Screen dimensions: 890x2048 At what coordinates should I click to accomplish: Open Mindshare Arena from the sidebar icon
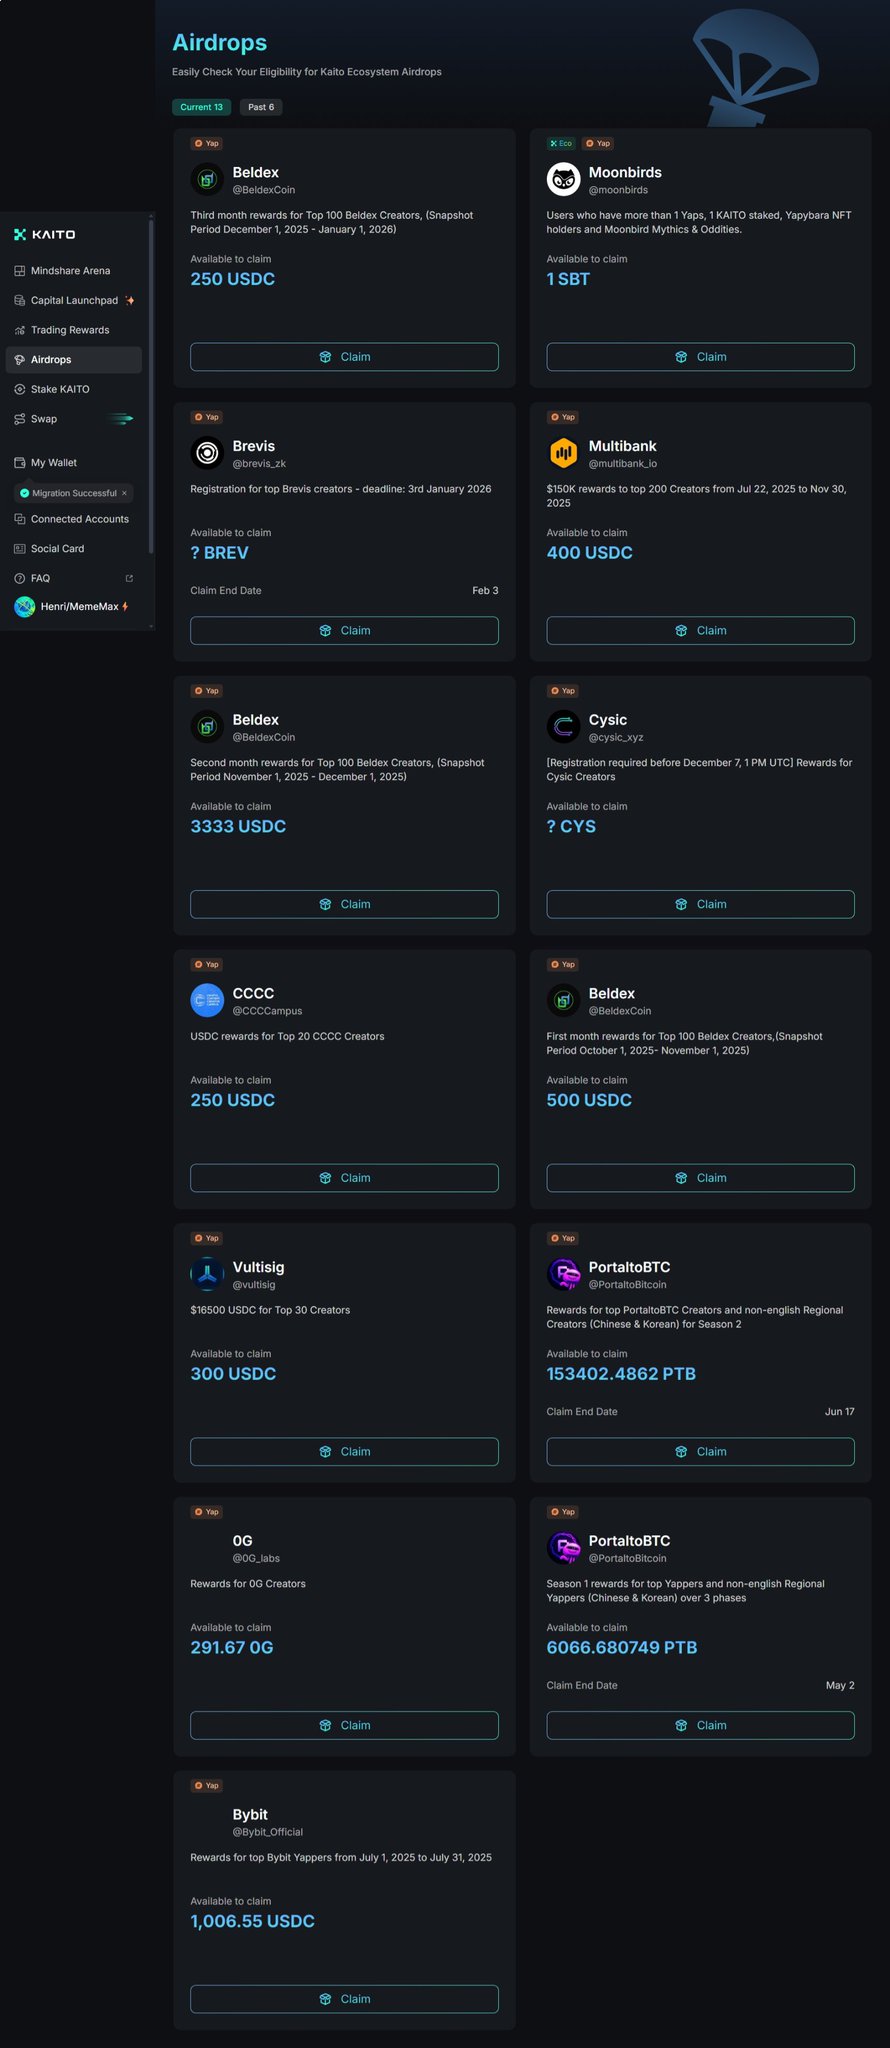pyautogui.click(x=19, y=271)
